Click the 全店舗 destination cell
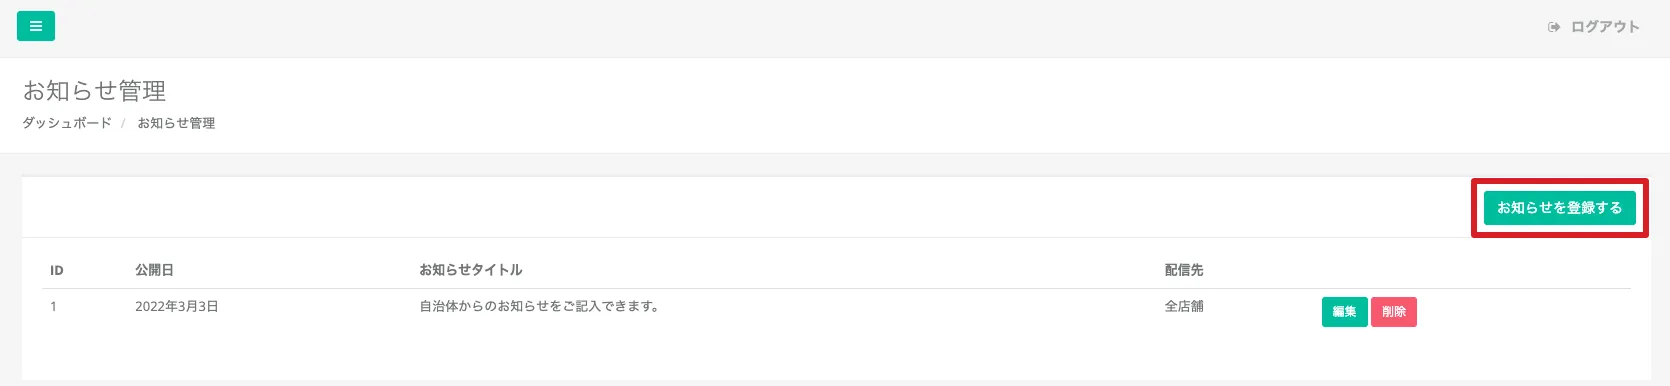 (1184, 306)
